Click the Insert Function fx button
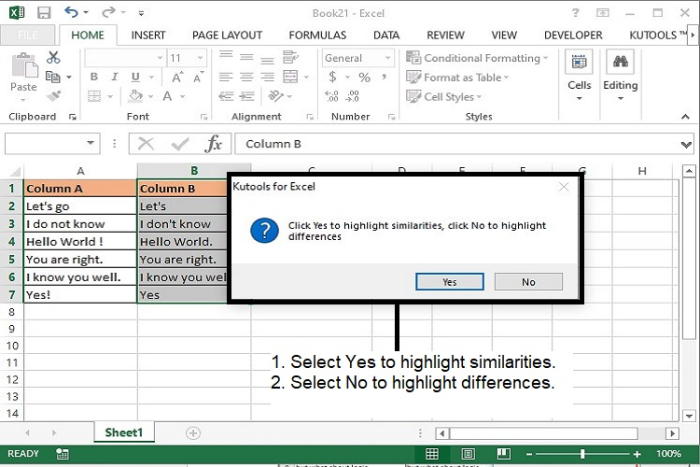Image resolution: width=700 pixels, height=467 pixels. 213,144
